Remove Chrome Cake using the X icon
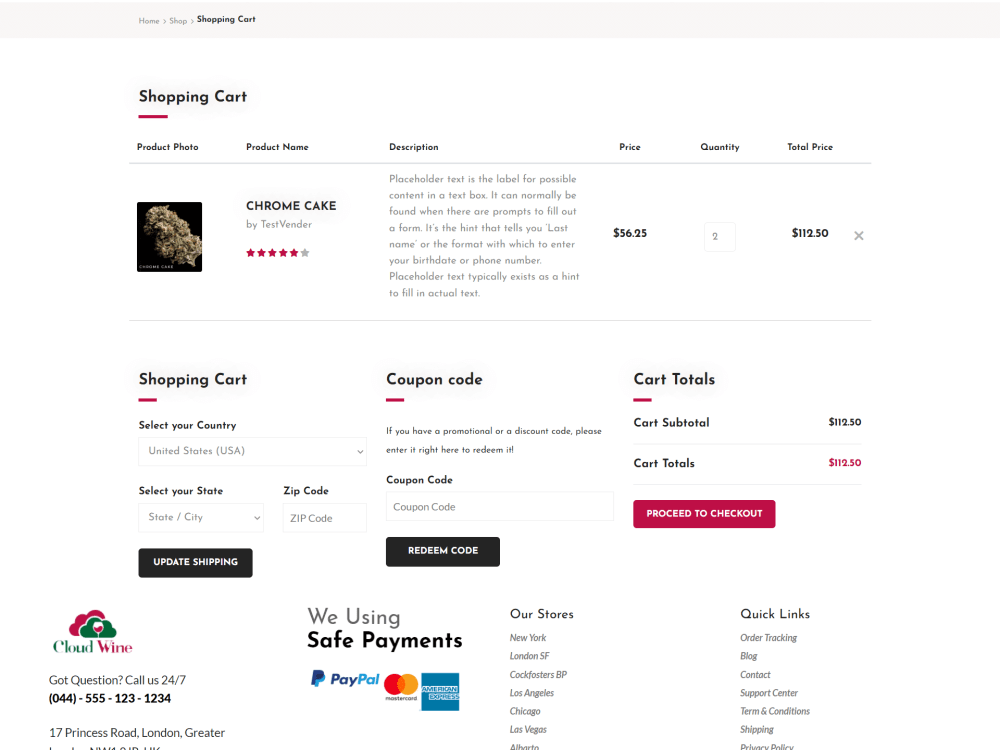1000x750 pixels. (x=858, y=236)
